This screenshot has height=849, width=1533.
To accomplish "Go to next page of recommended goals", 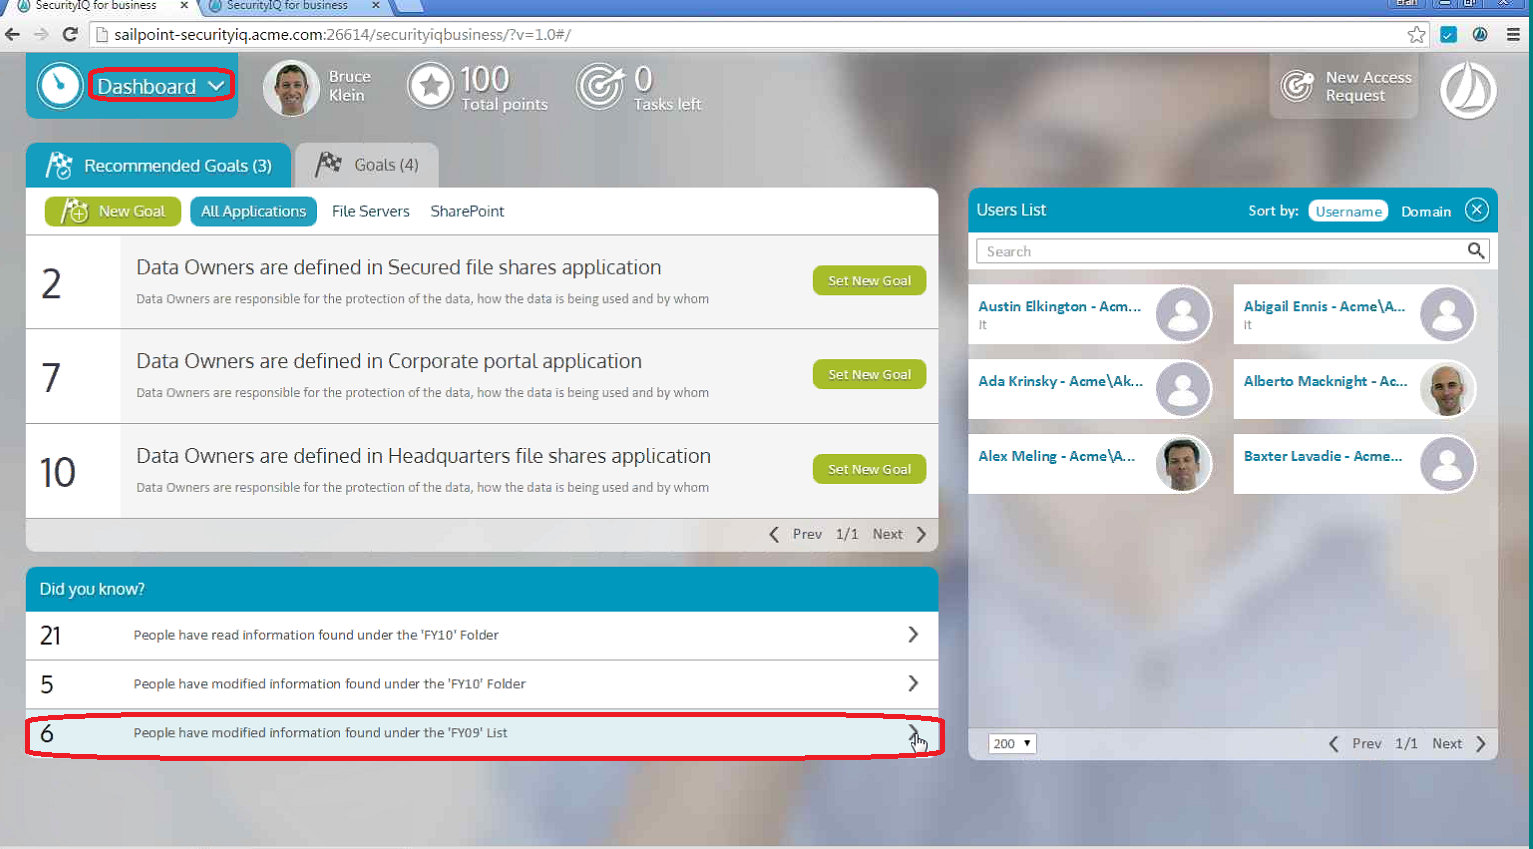I will (x=899, y=534).
